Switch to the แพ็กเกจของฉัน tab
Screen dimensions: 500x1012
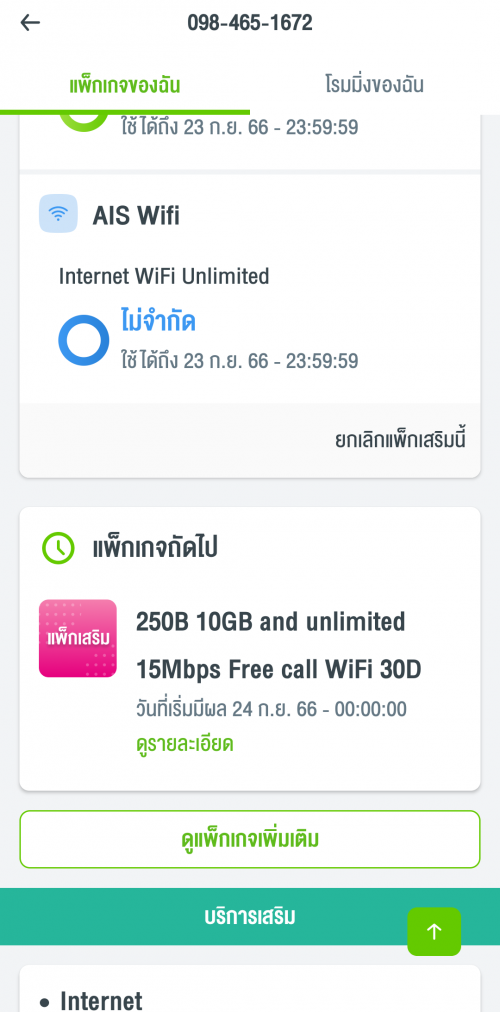click(x=125, y=85)
